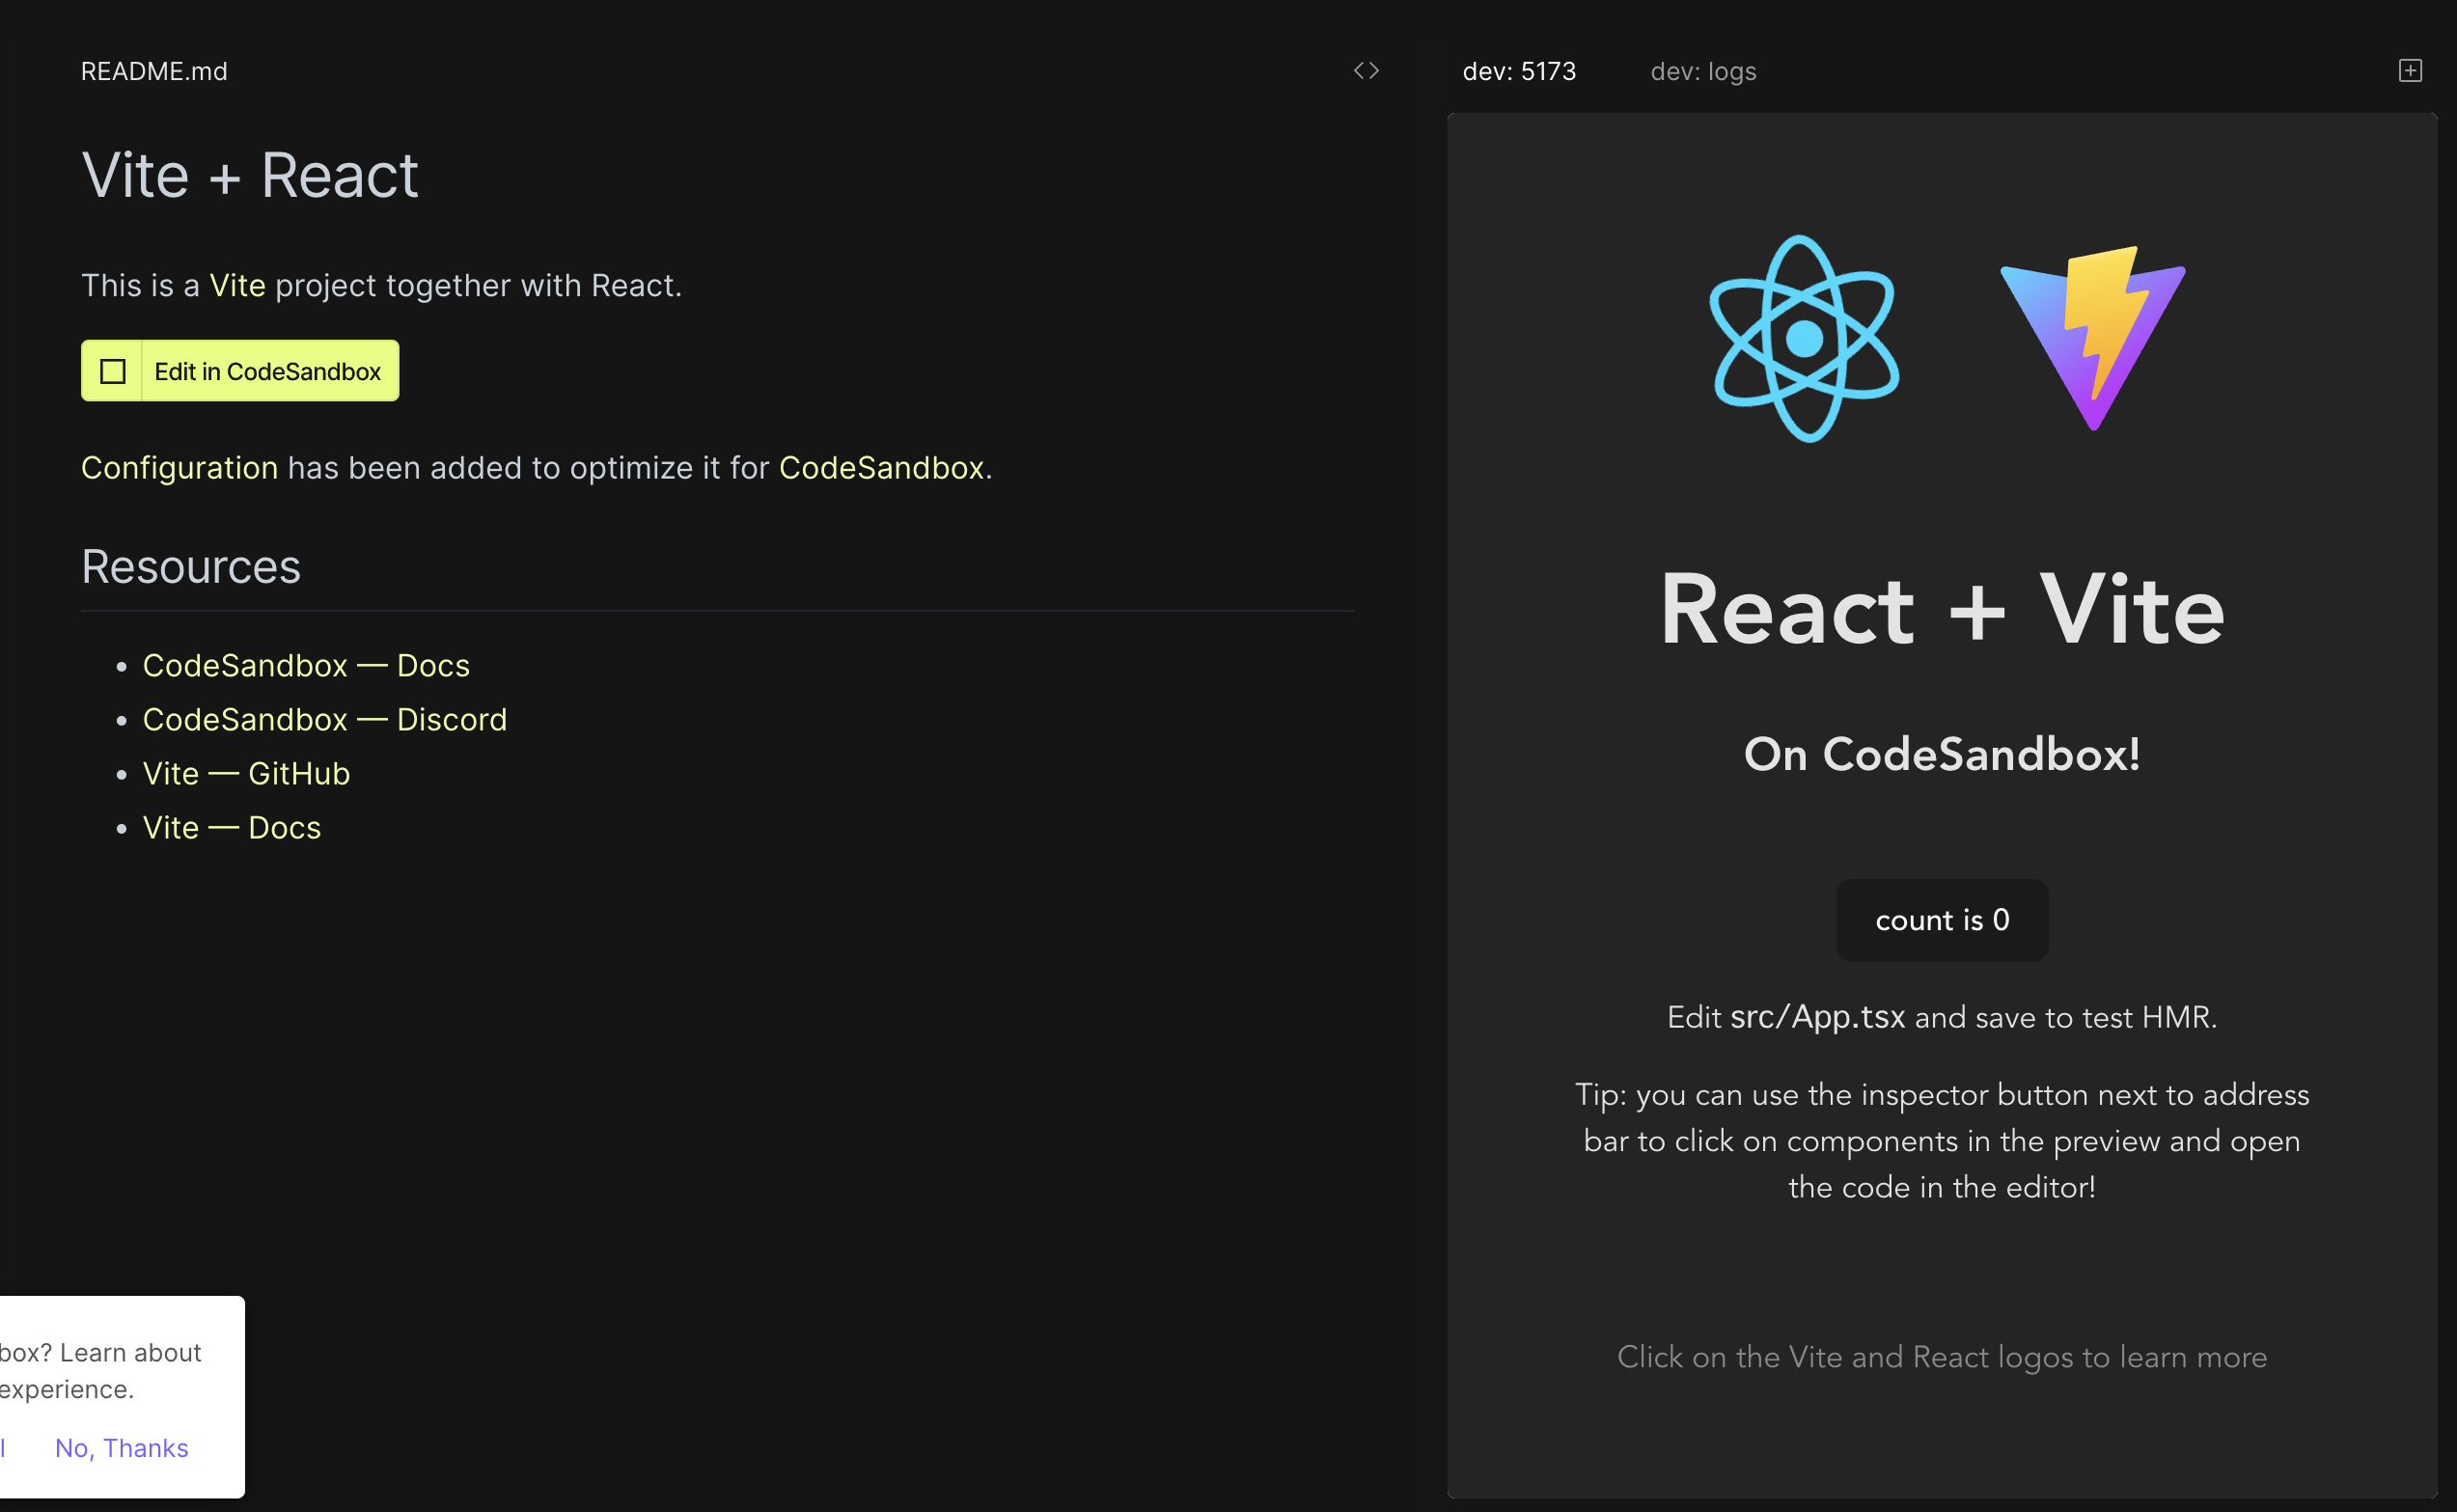The width and height of the screenshot is (2457, 1512).
Task: Click the Edit in CodeSandbox button
Action: tap(267, 371)
